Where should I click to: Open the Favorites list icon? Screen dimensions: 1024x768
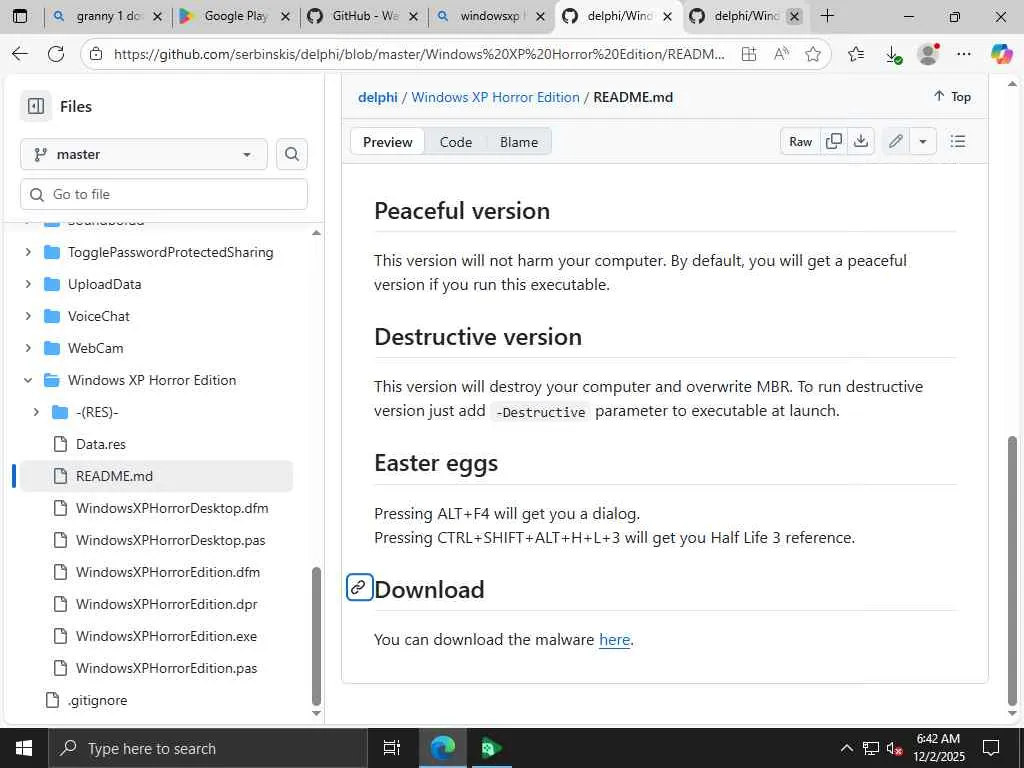856,54
